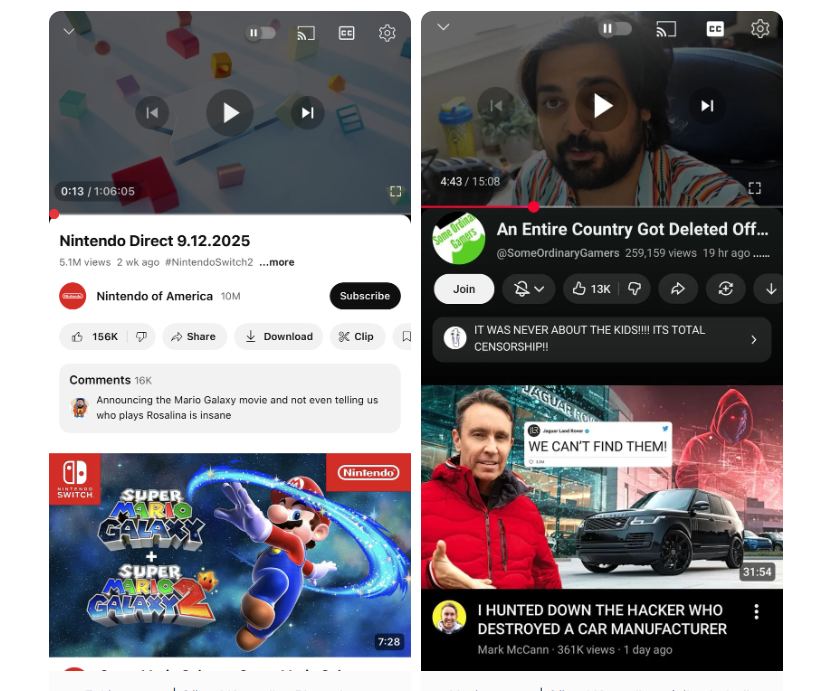Enter fullscreen on Nintendo Direct video
Viewport: 821px width, 691px height.
point(395,191)
